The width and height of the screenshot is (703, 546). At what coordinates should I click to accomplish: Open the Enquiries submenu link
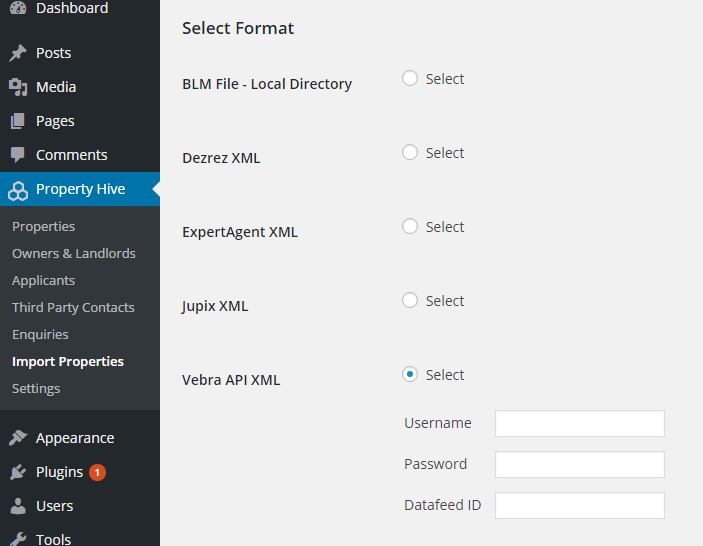[40, 334]
